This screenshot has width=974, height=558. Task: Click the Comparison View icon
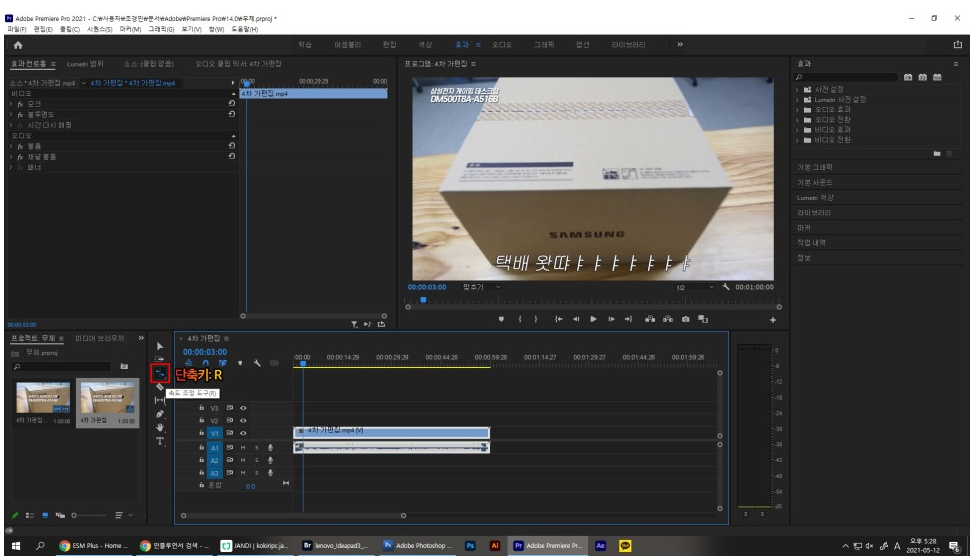tap(703, 319)
